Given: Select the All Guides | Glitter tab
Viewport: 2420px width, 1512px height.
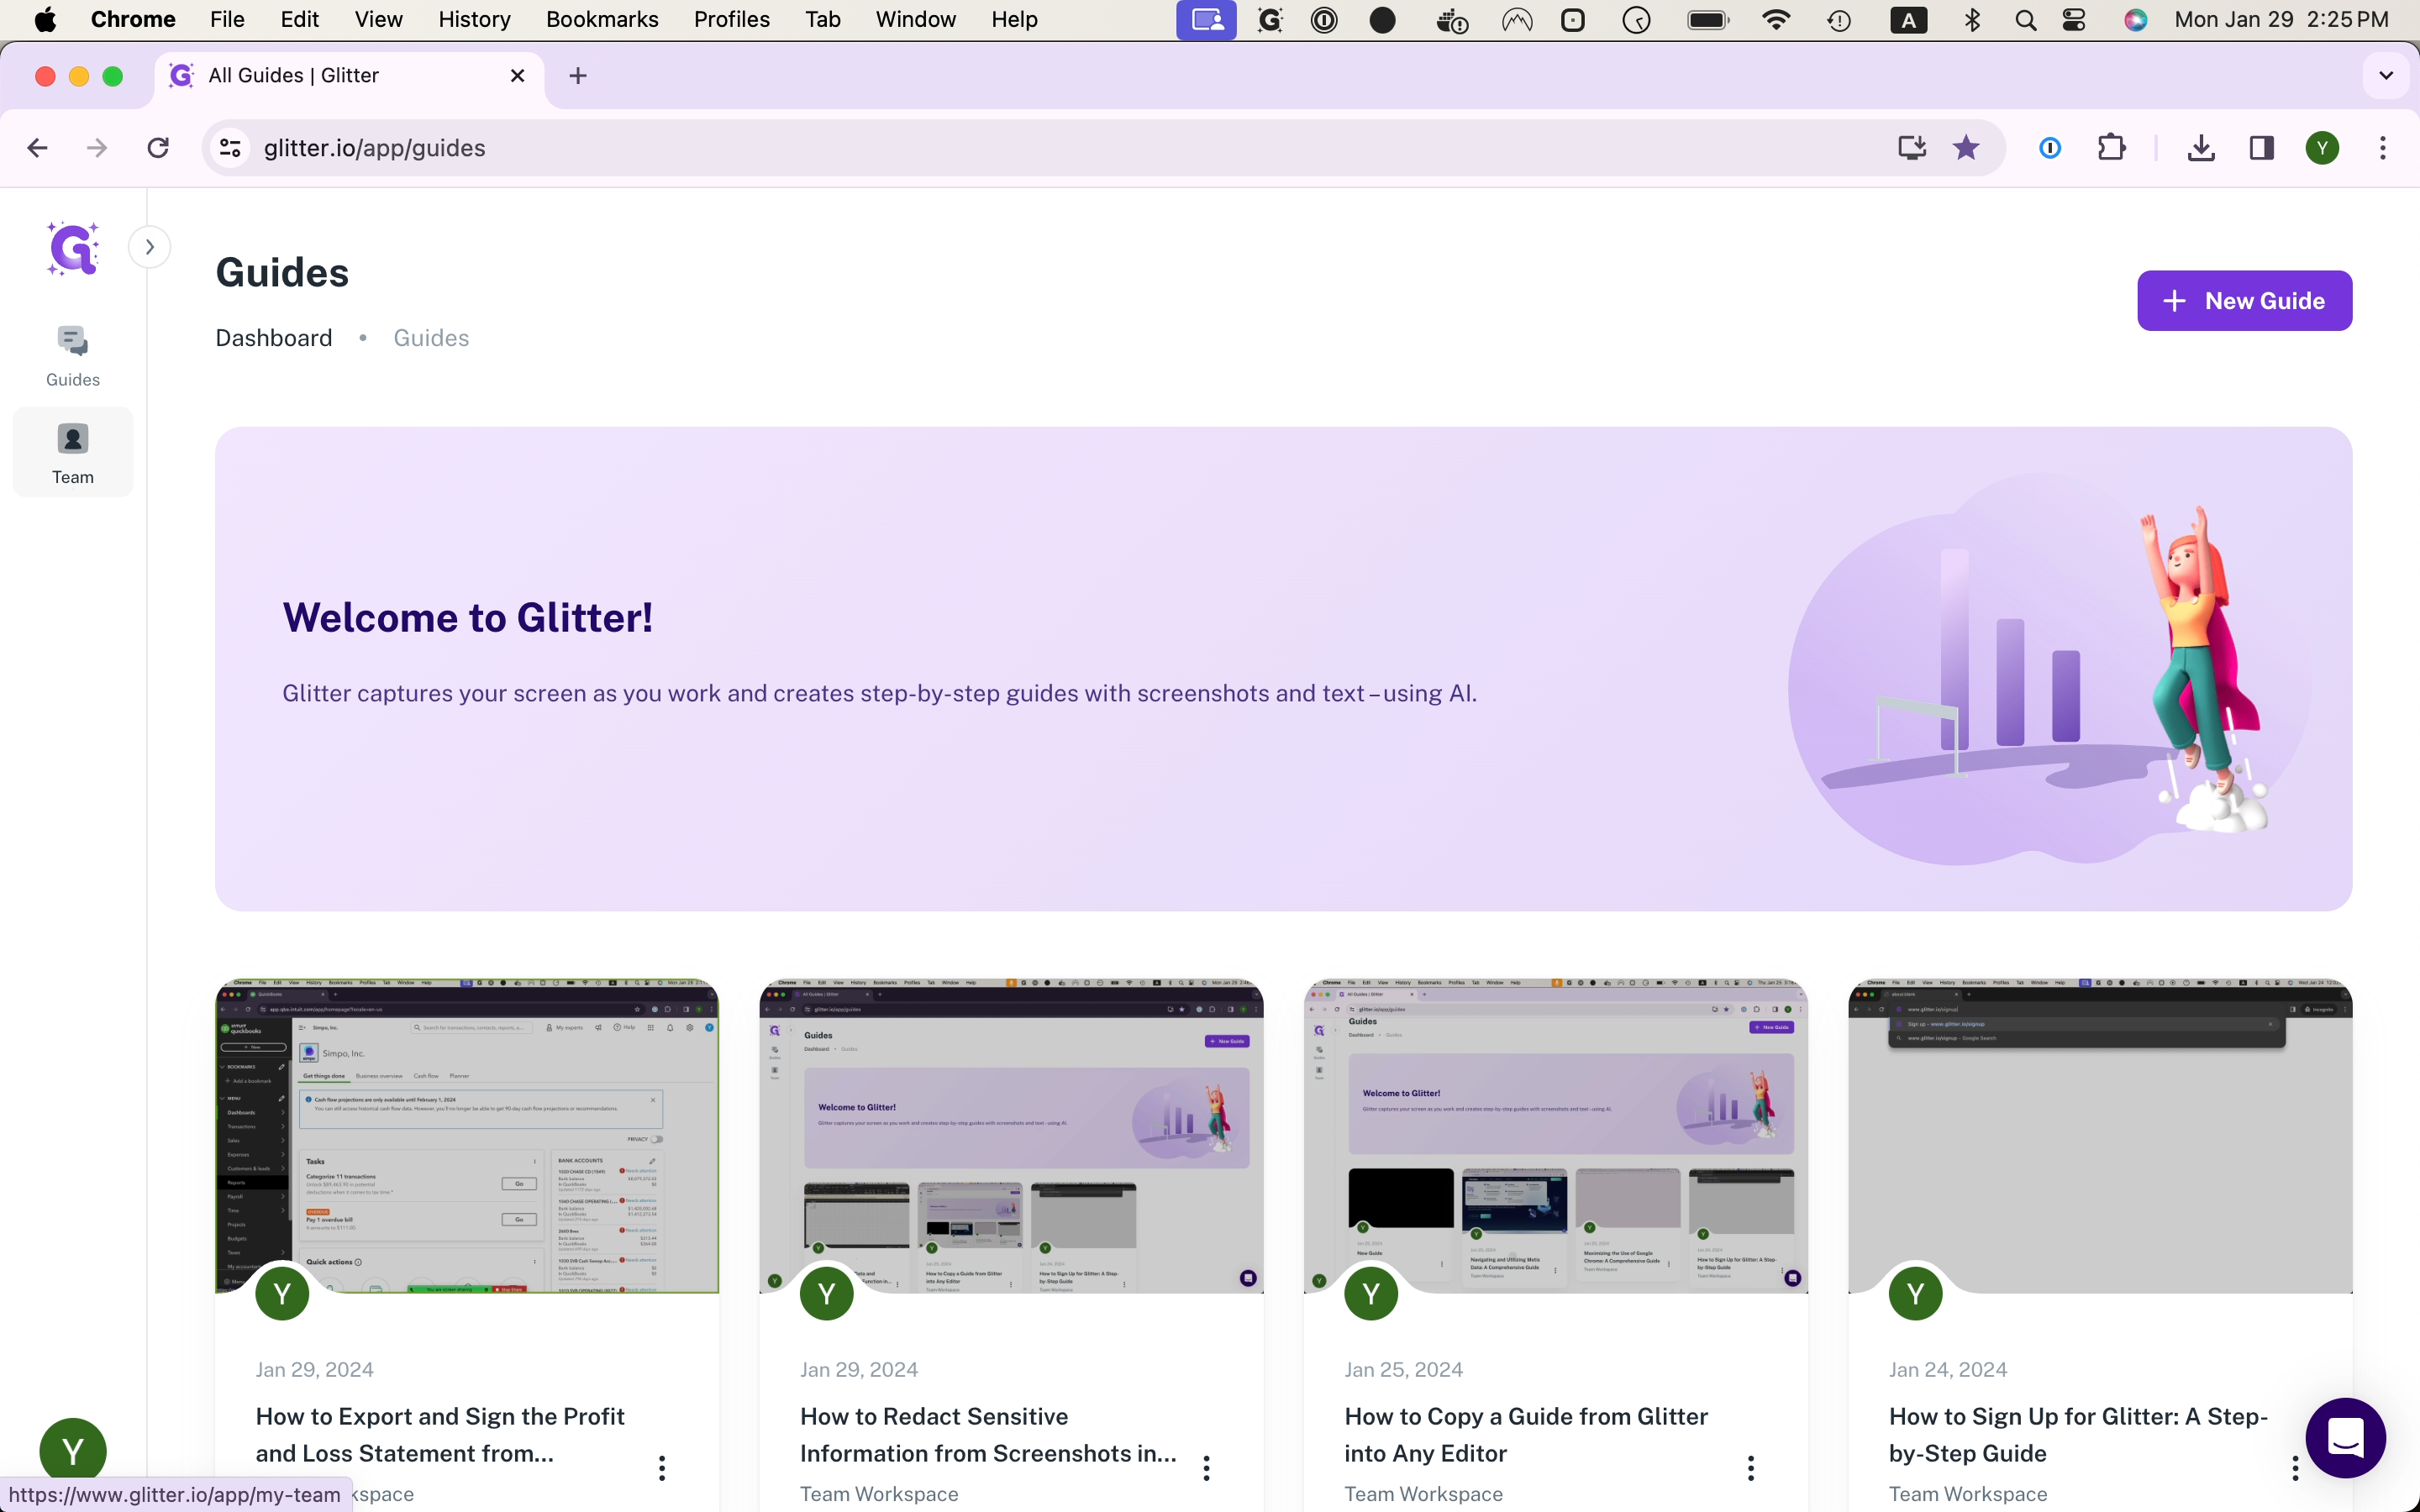Looking at the screenshot, I should tap(349, 76).
